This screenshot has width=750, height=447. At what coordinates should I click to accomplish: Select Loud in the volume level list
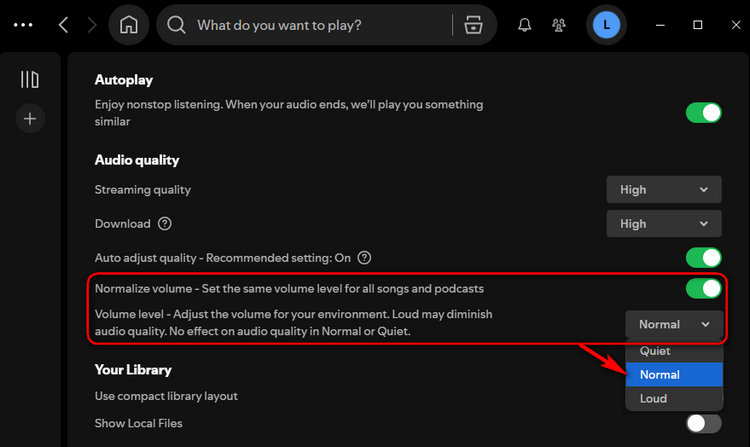pos(674,398)
